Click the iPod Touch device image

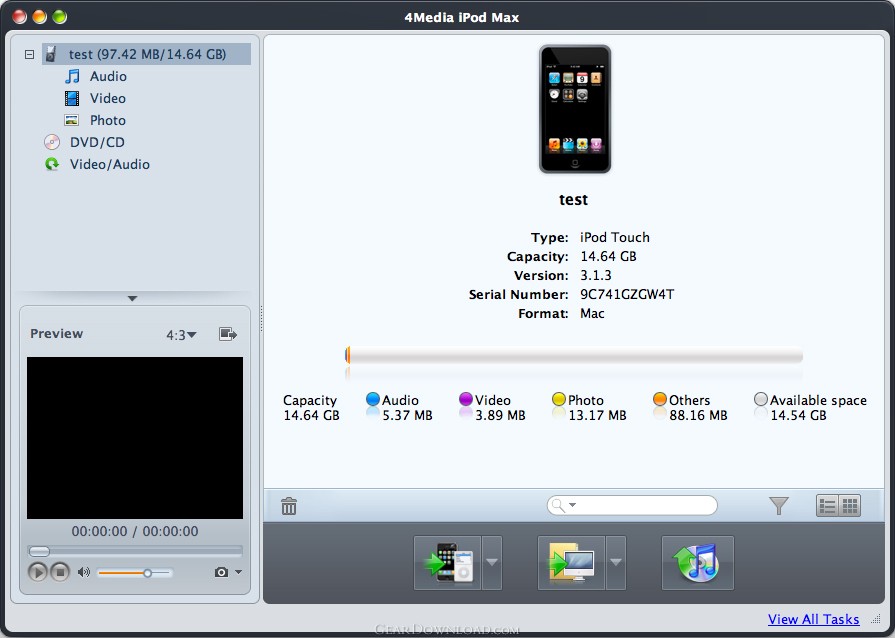click(575, 109)
